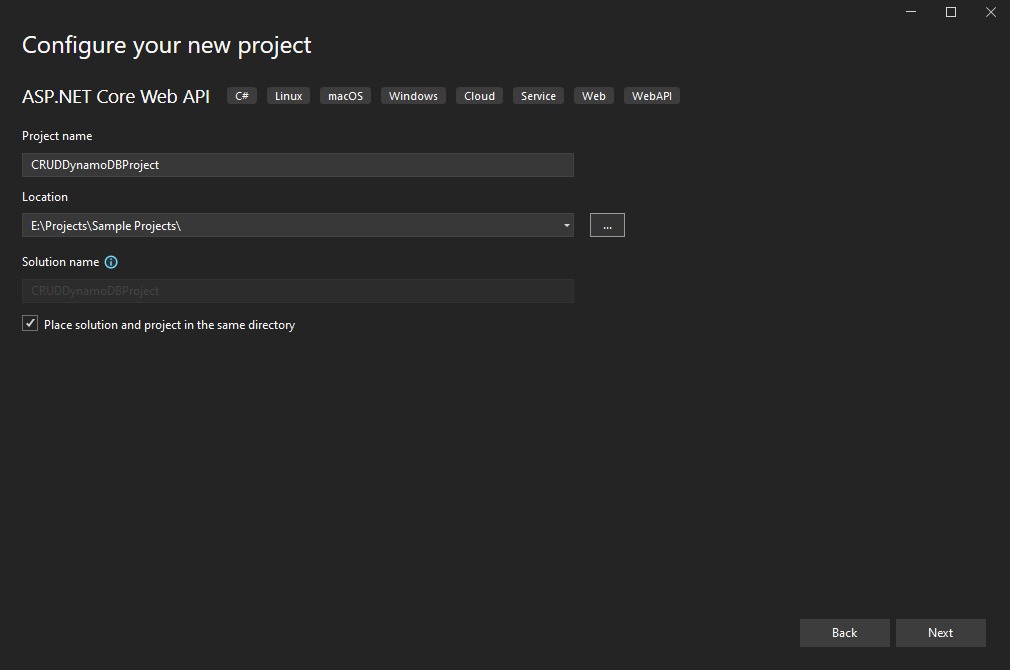Click the 'Project name' label
The width and height of the screenshot is (1010, 670).
(x=57, y=136)
